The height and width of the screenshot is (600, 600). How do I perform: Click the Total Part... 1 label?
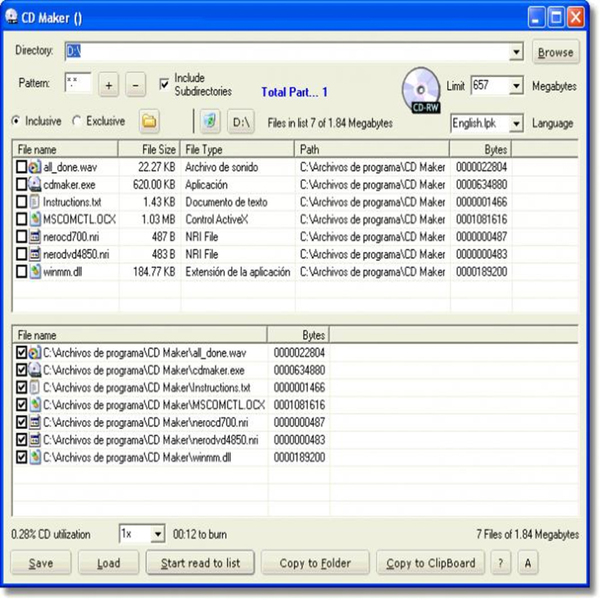pos(294,92)
